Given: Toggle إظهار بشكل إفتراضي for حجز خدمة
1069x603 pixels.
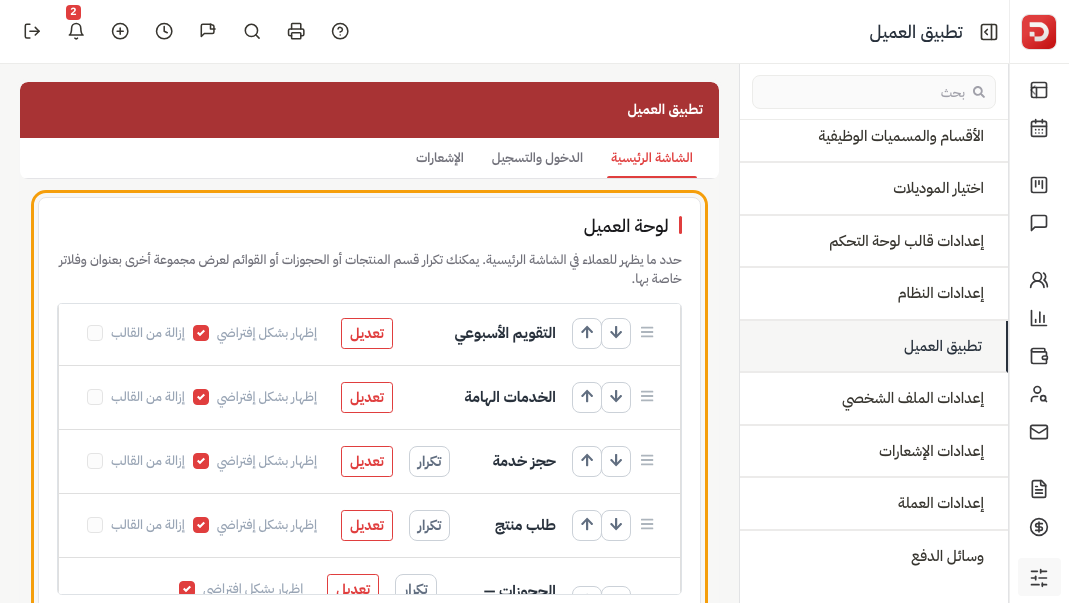Looking at the screenshot, I should click(200, 461).
